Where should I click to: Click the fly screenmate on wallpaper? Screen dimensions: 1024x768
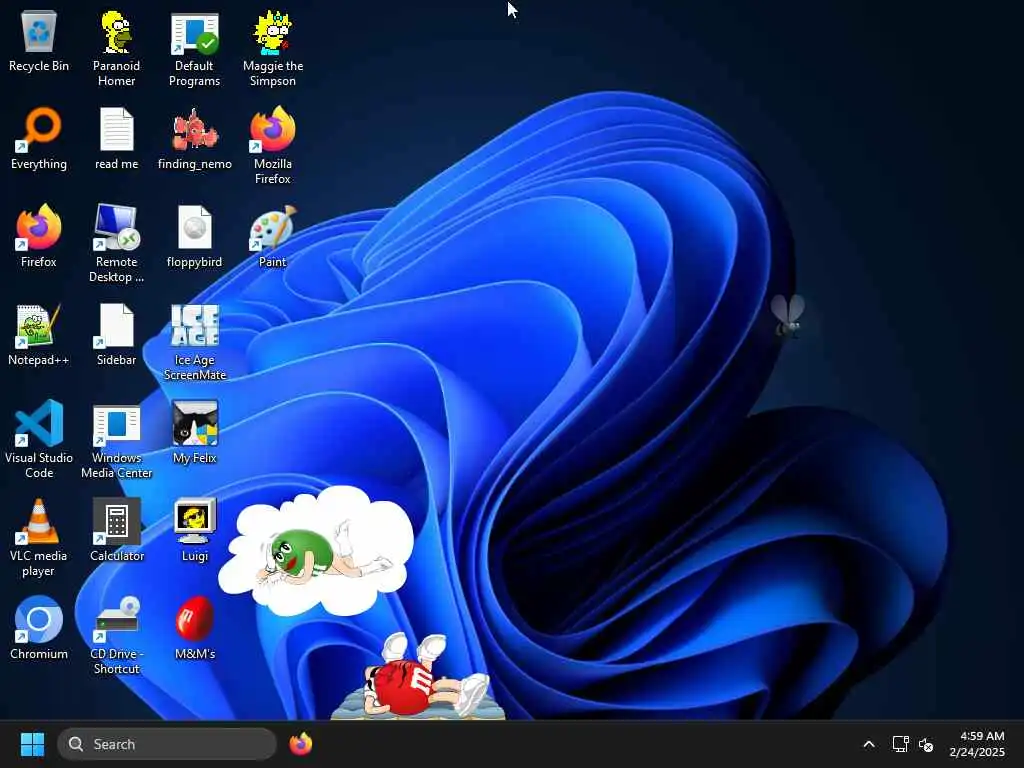[788, 316]
